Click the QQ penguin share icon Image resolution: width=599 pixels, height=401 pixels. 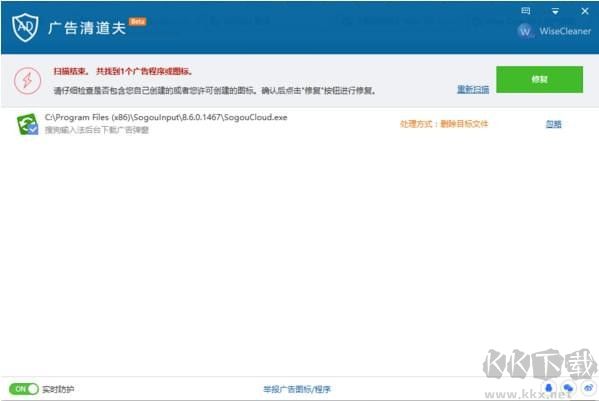pos(549,388)
